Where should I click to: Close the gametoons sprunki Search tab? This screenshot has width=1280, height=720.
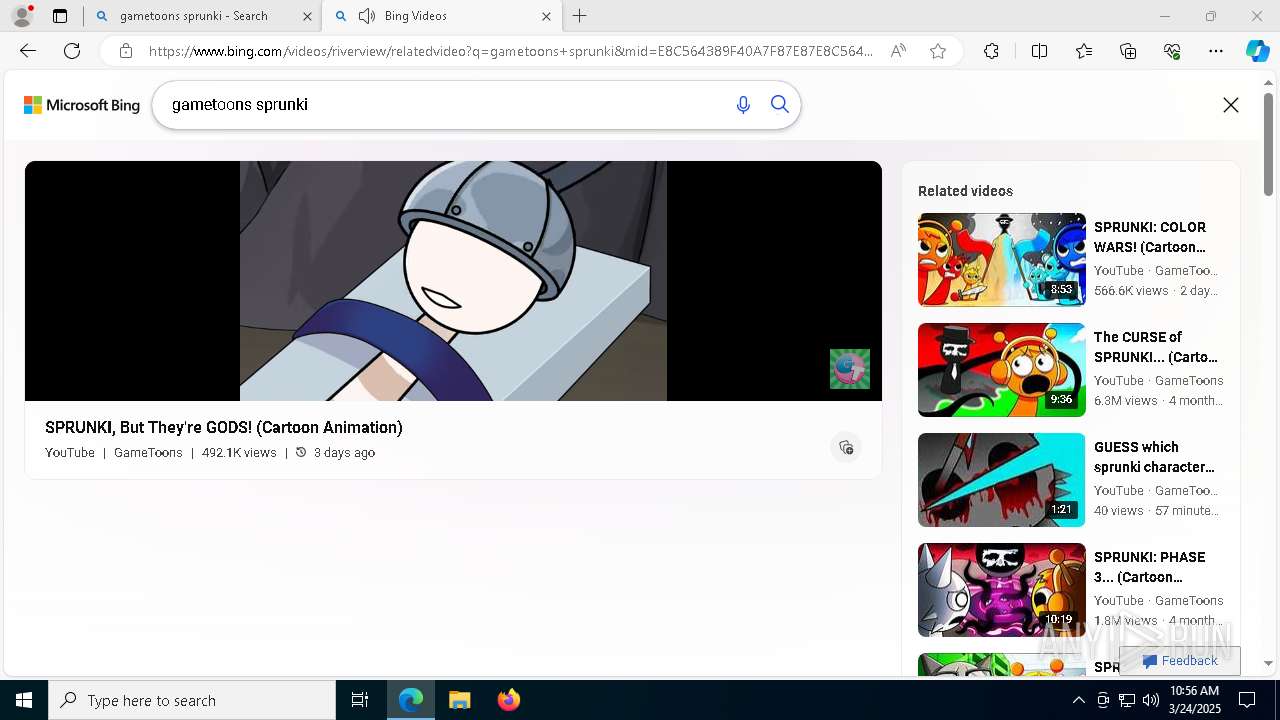[x=306, y=16]
